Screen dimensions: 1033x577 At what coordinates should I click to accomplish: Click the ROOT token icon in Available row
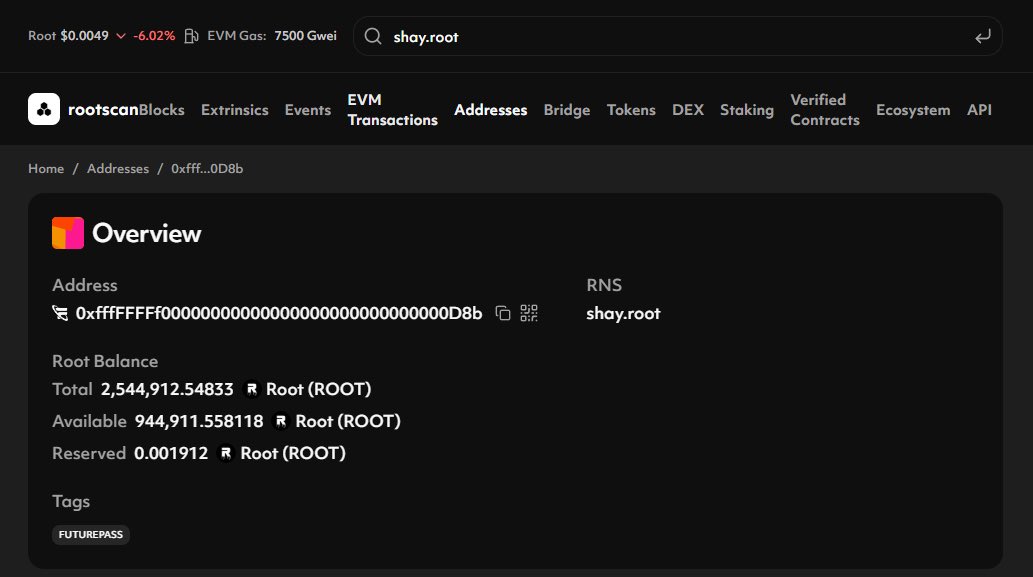(281, 421)
